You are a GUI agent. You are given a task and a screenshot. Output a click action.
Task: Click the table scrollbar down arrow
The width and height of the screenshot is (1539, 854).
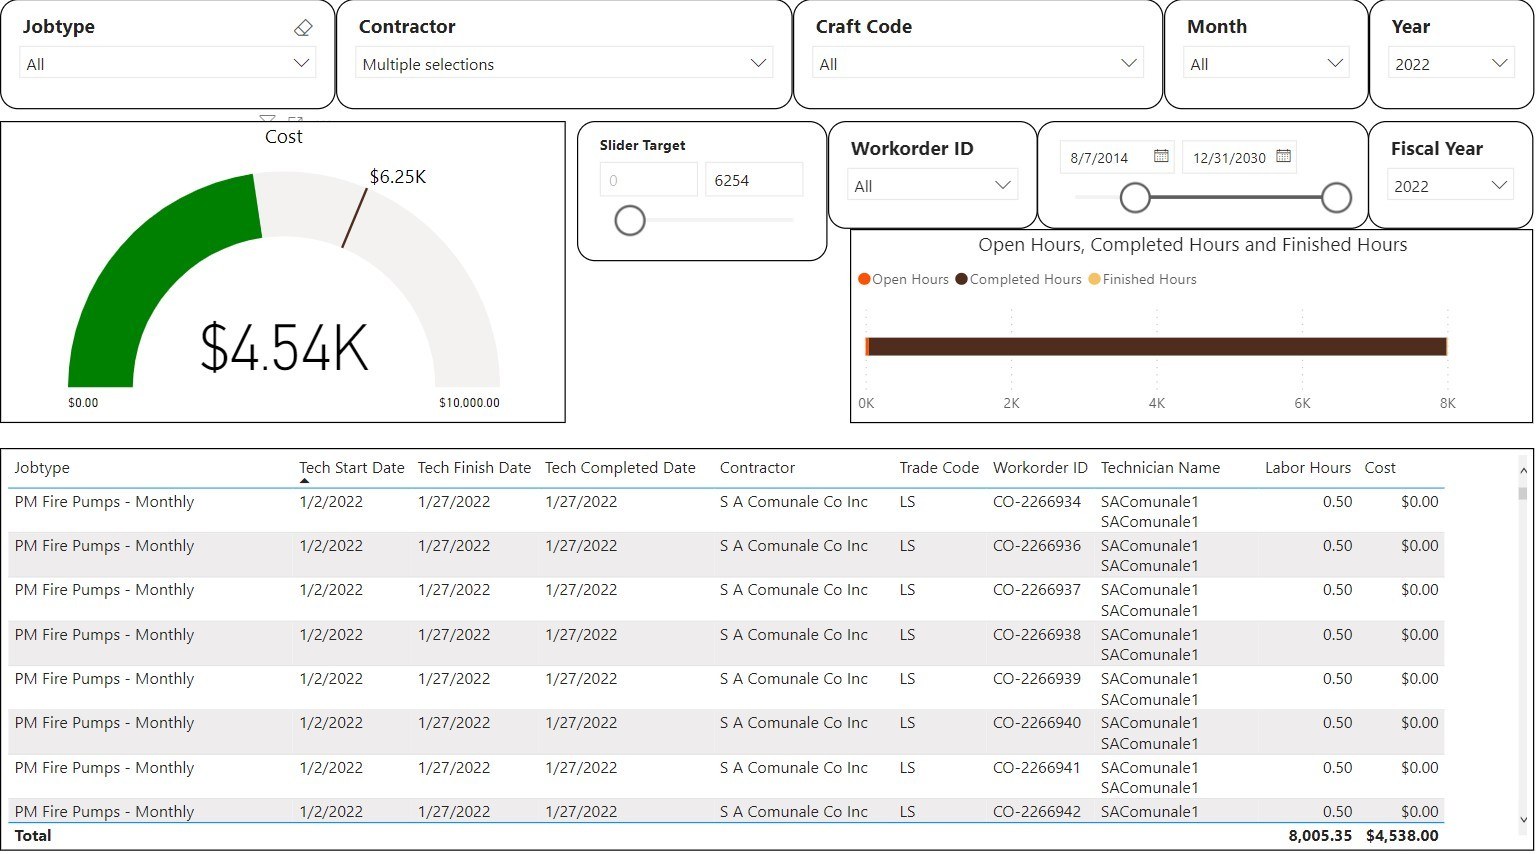(x=1523, y=820)
